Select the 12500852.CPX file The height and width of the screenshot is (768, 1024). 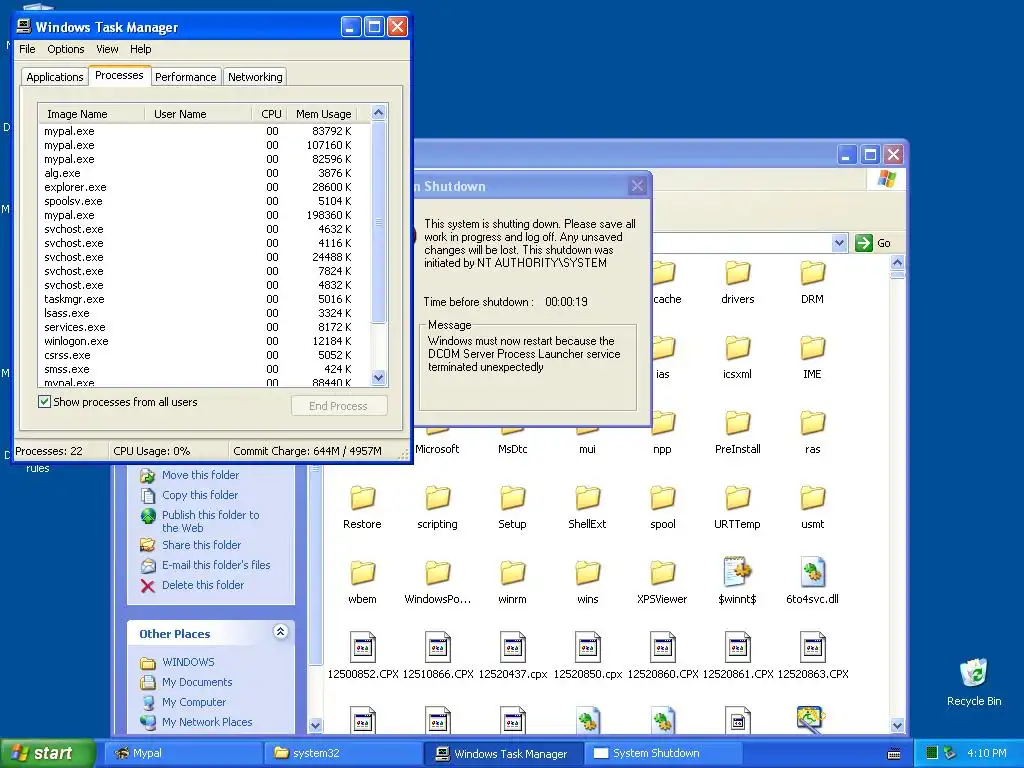click(x=362, y=656)
